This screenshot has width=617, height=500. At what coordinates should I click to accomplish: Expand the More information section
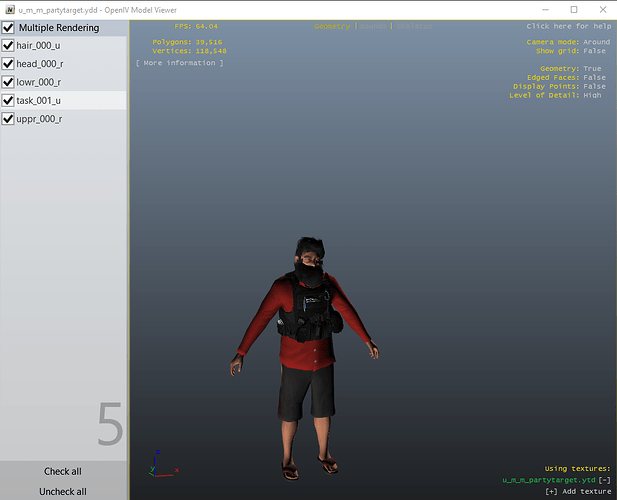tap(180, 63)
